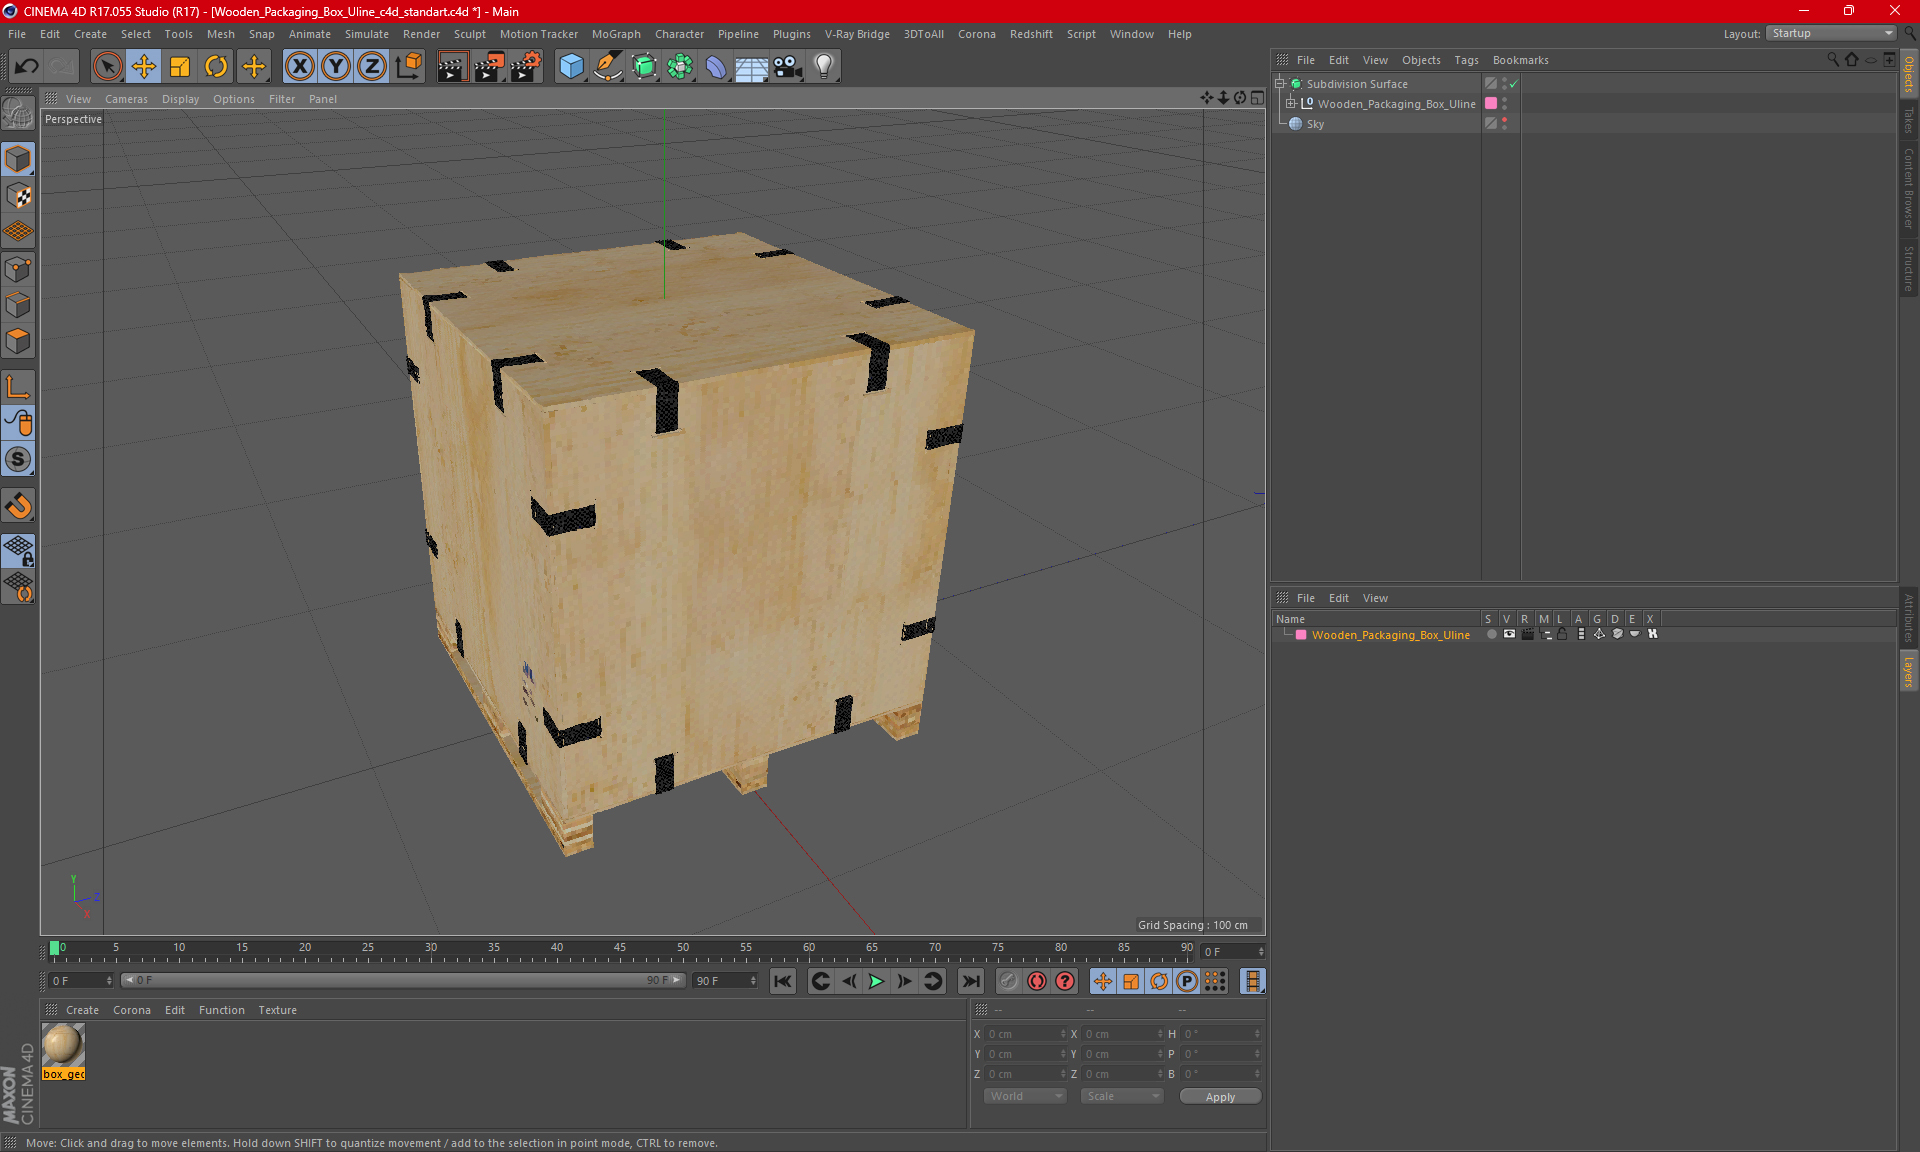Open the World coordinate dropdown
Viewport: 1920px width, 1152px height.
click(x=1025, y=1096)
